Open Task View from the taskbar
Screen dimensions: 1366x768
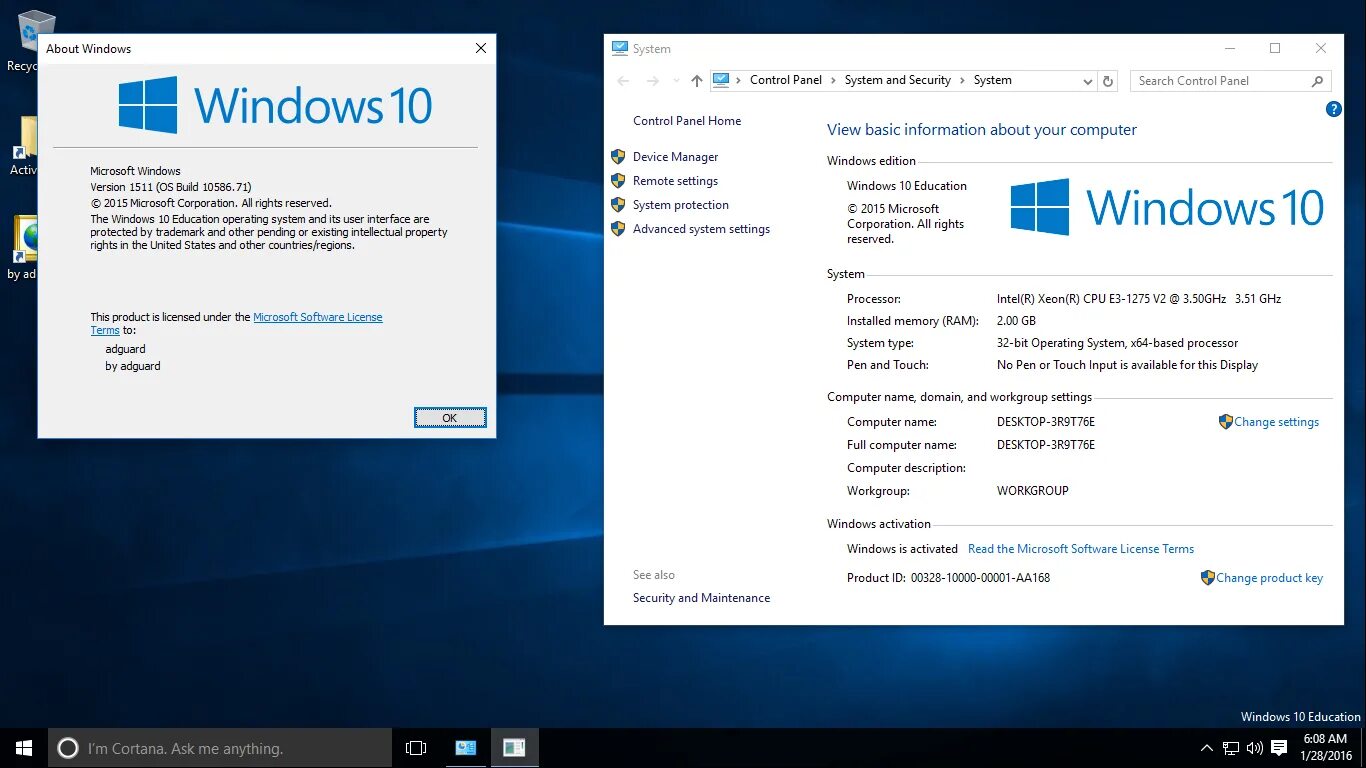(x=416, y=748)
